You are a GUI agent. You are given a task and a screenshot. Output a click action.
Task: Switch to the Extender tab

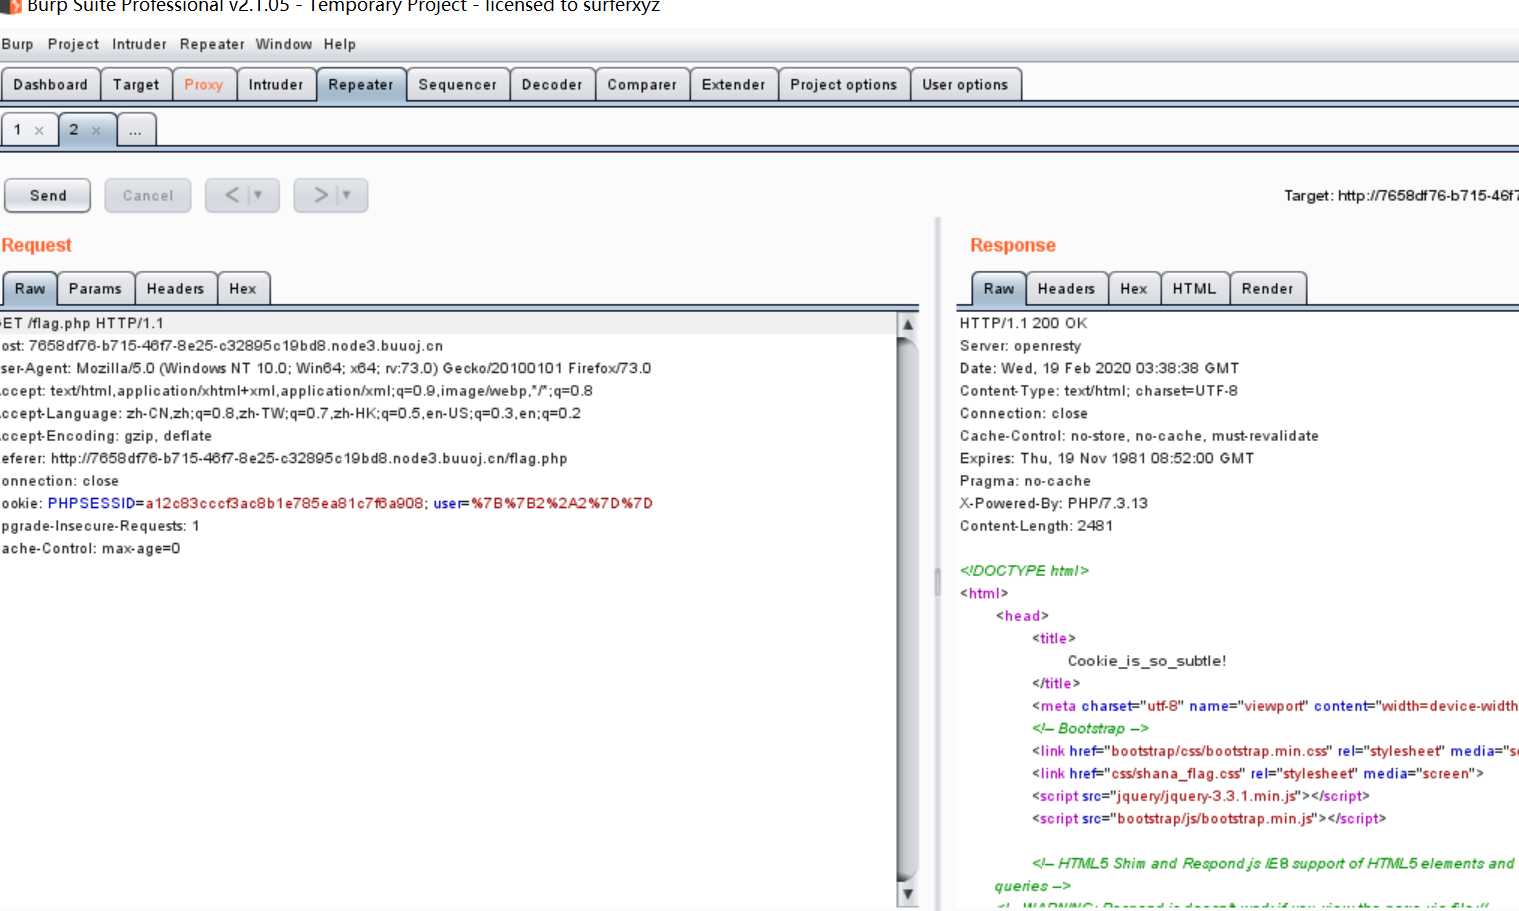coord(734,85)
